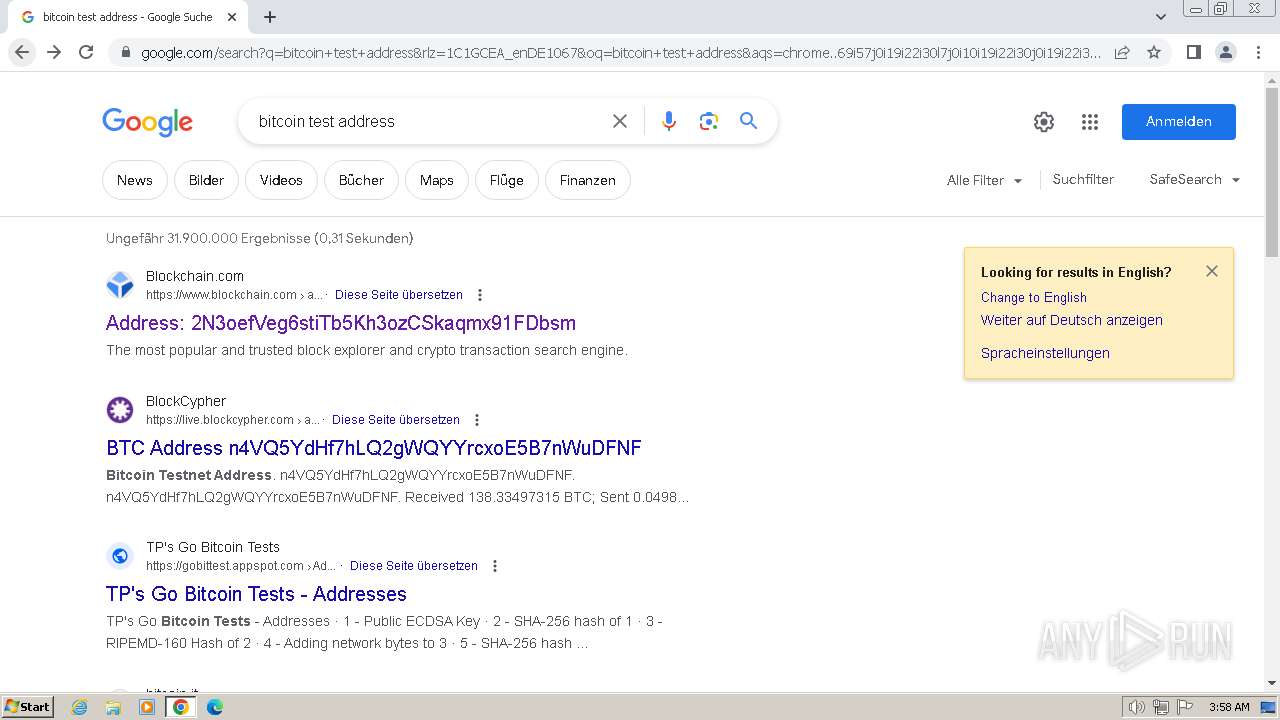Image resolution: width=1280 pixels, height=720 pixels.
Task: Select the Bilder filter tab
Action: 206,180
